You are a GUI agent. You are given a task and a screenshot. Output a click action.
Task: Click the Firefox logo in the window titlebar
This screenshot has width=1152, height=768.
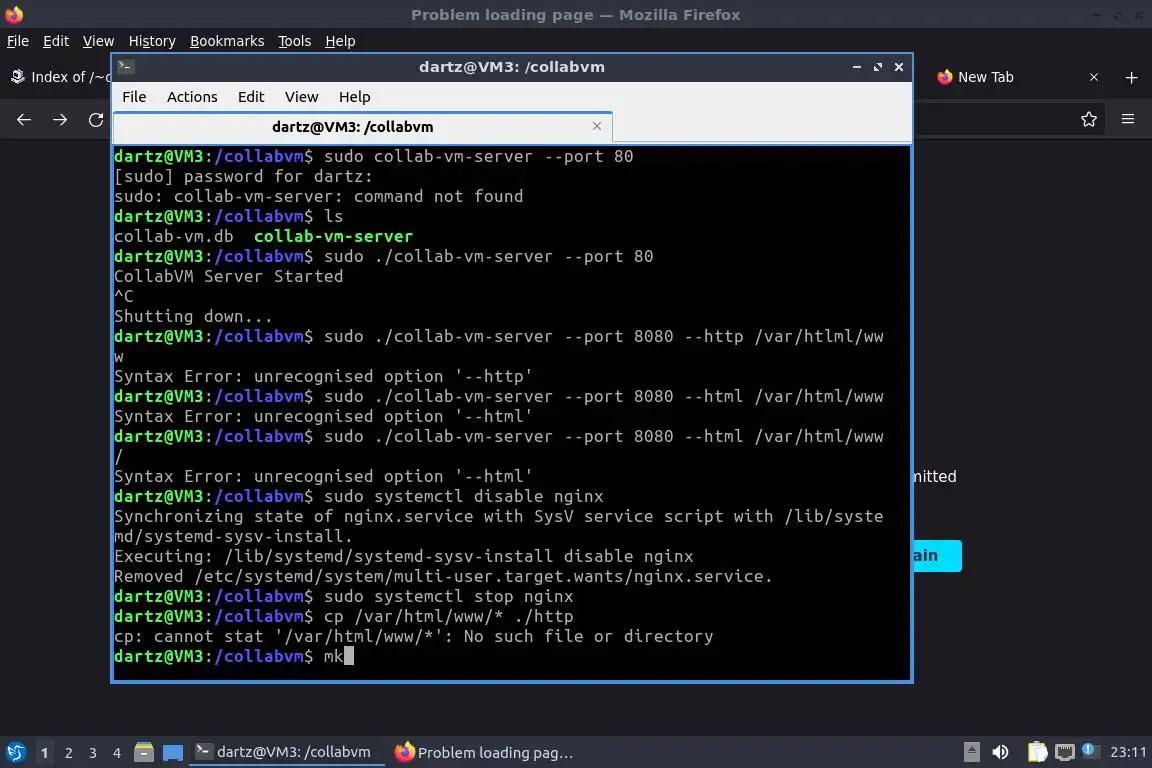point(14,15)
